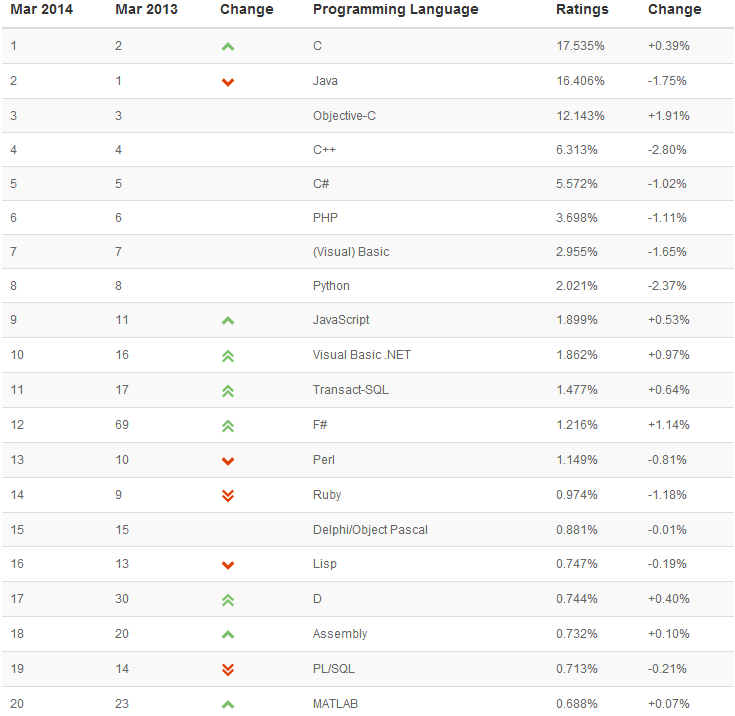Click the double up arrow beside Transact-SQL
Viewport: 735px width, 716px height.
pyautogui.click(x=228, y=391)
